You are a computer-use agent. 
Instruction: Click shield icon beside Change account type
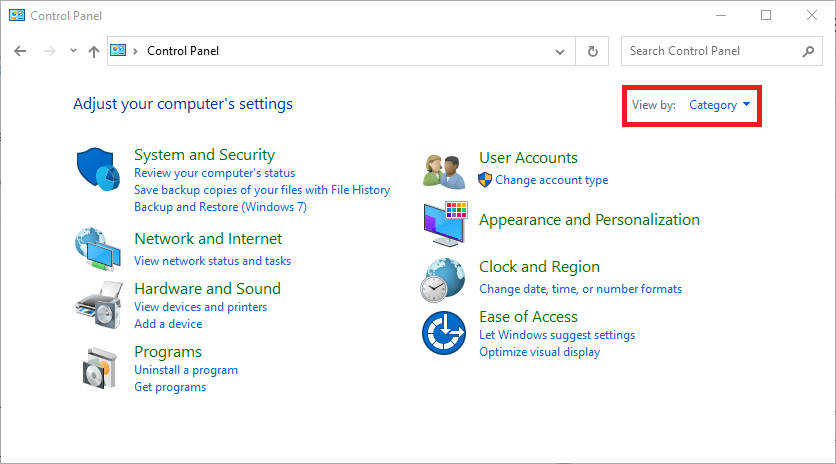tap(485, 180)
